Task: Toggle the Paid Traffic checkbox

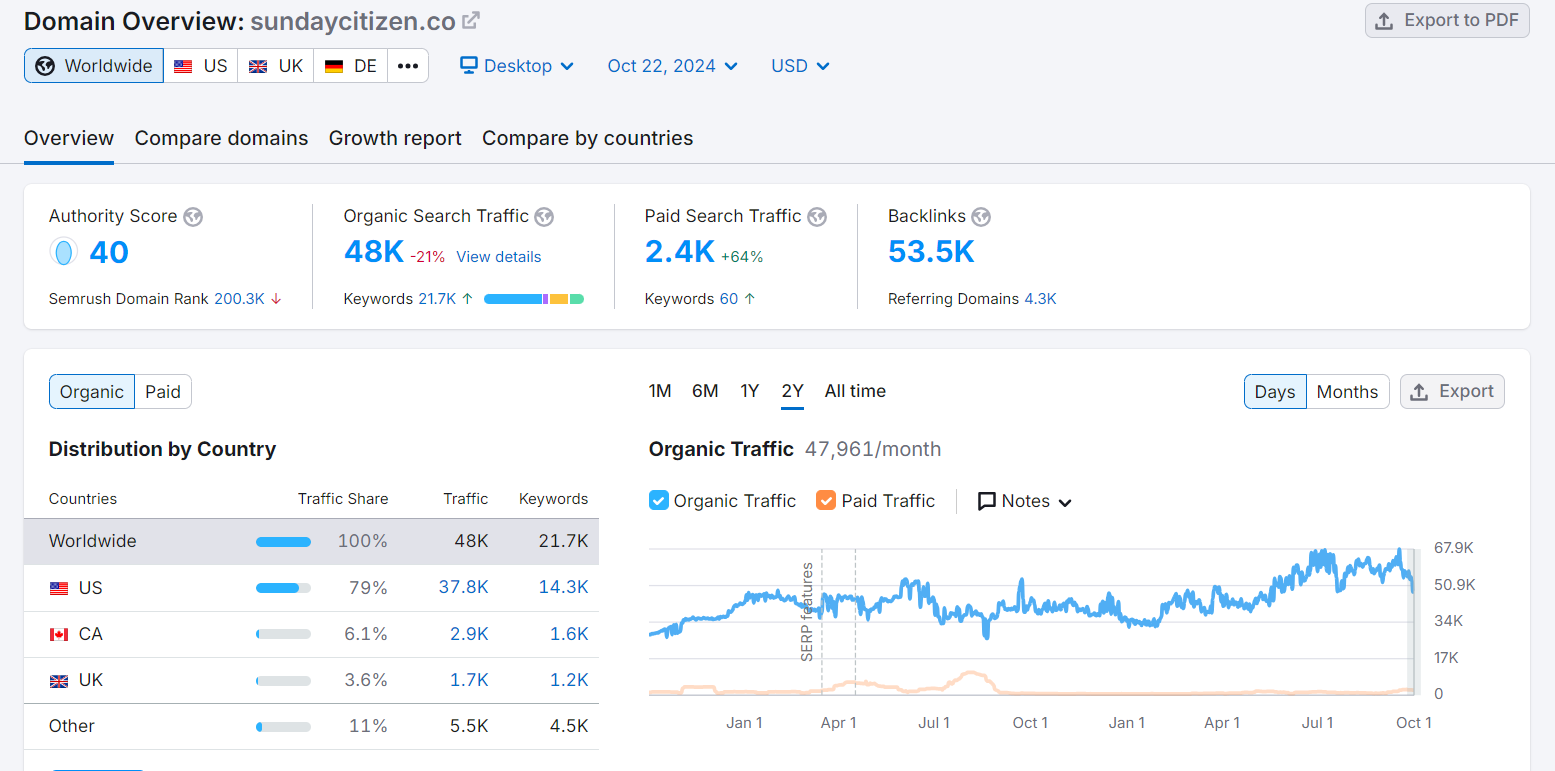Action: point(826,501)
